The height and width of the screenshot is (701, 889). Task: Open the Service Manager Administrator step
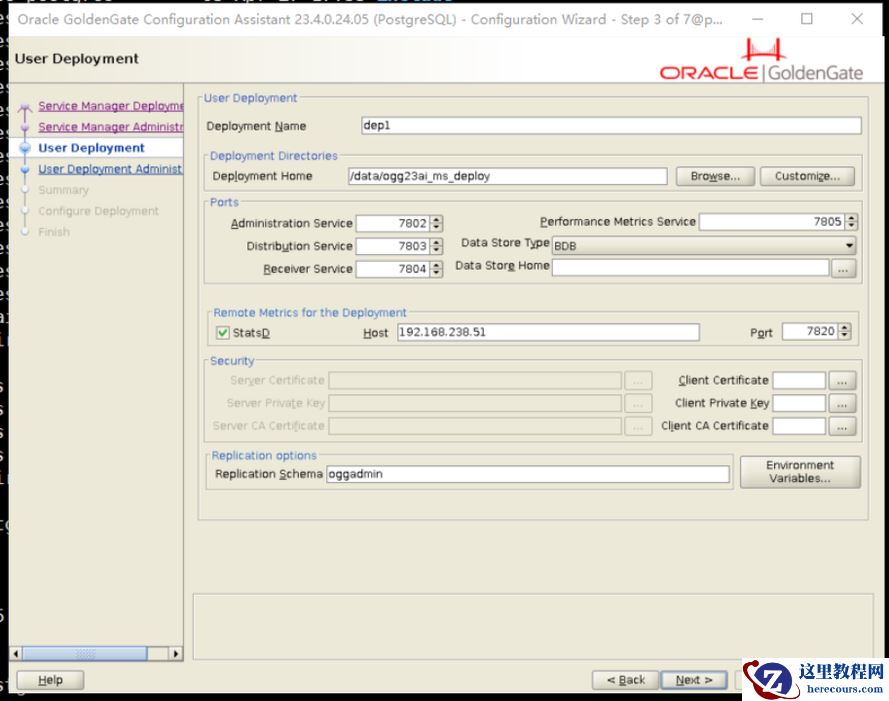point(110,127)
